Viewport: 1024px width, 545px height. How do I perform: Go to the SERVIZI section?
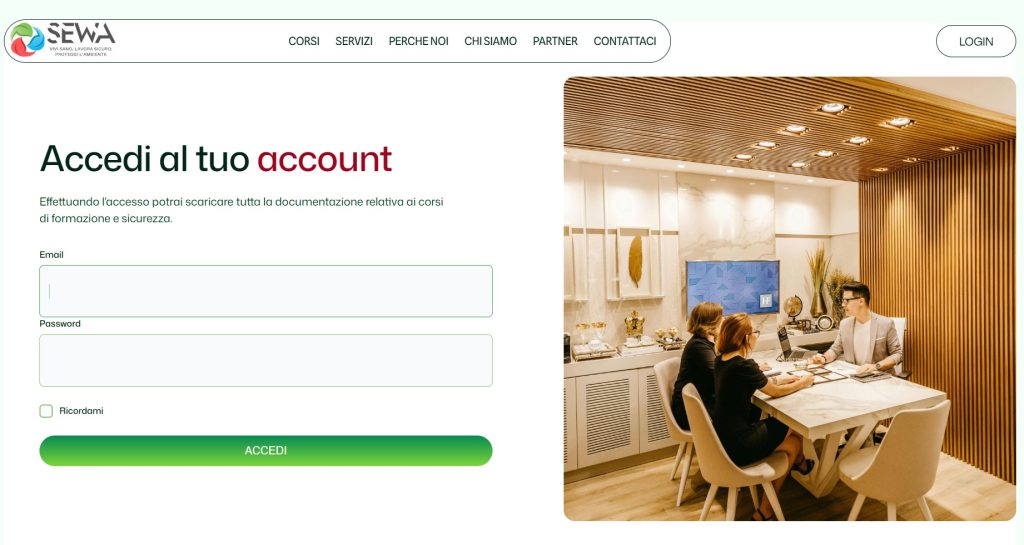[354, 41]
